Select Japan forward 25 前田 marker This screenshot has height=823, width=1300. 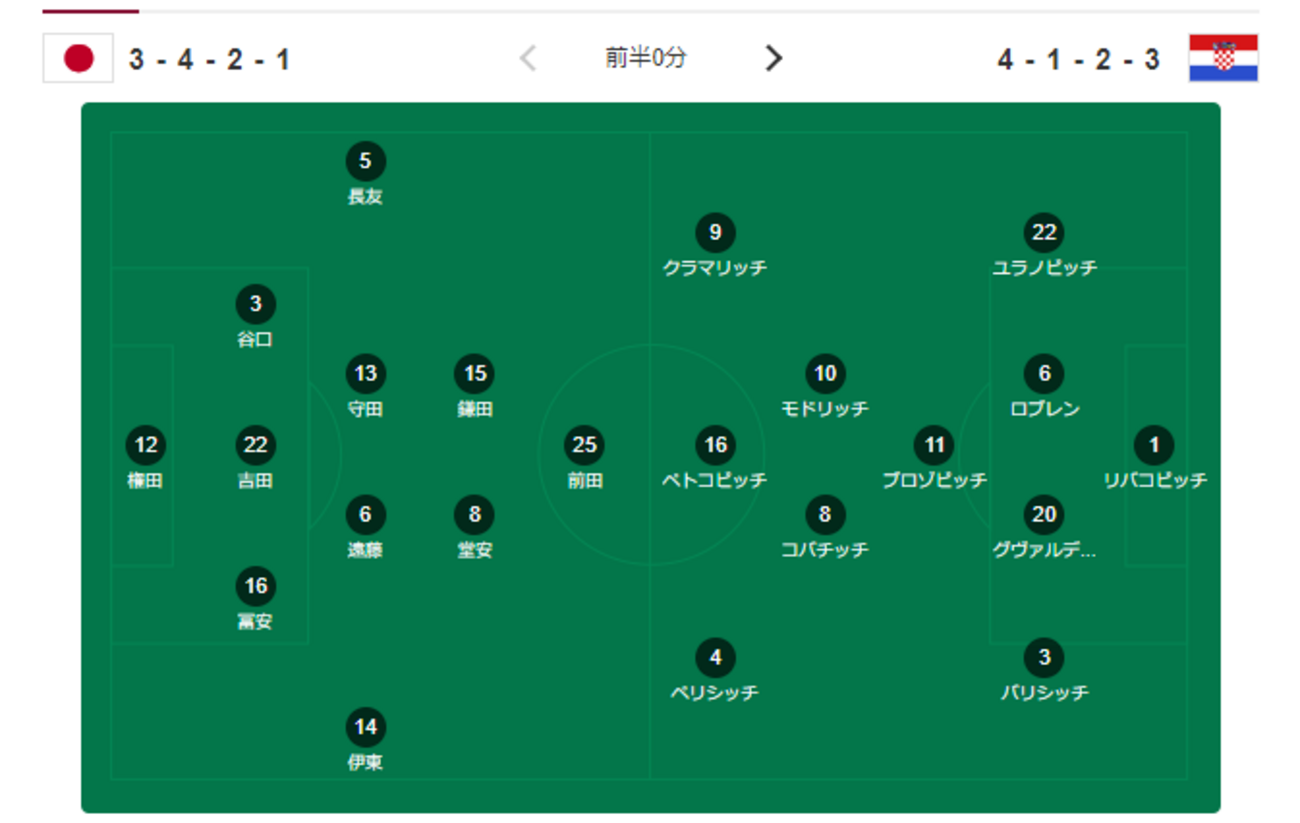584,445
